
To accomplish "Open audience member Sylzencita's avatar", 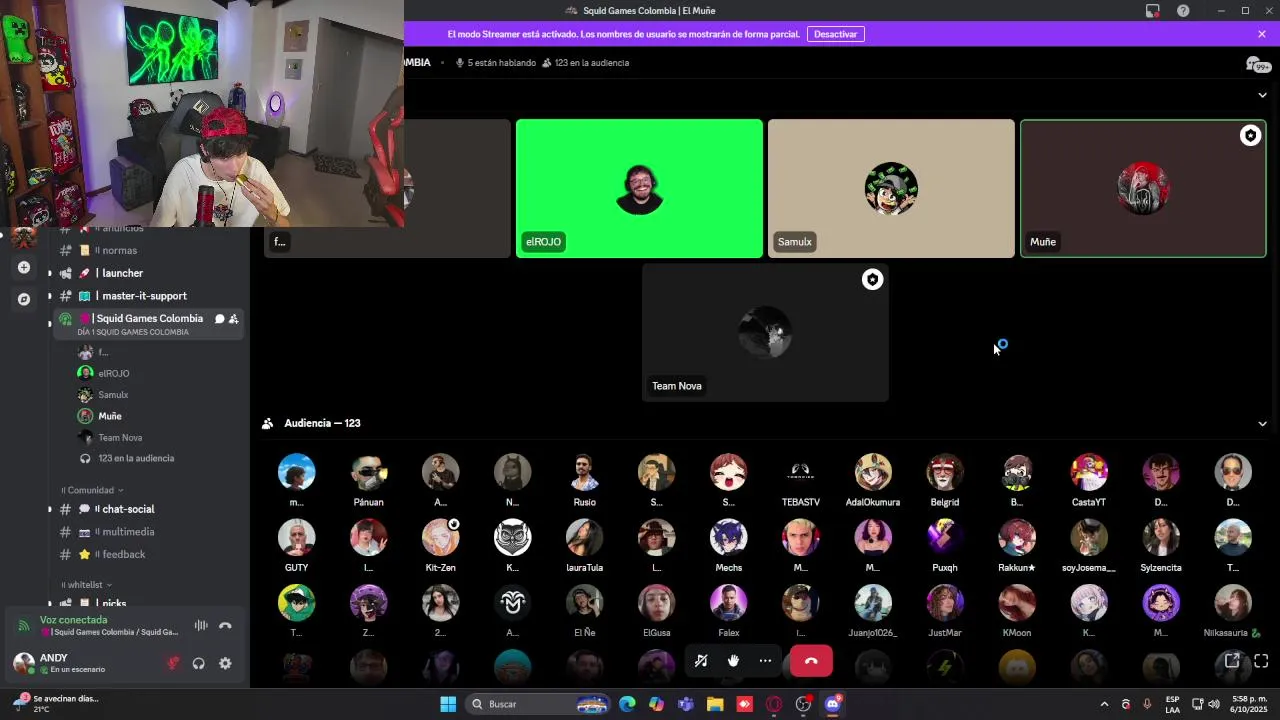I will (1160, 537).
